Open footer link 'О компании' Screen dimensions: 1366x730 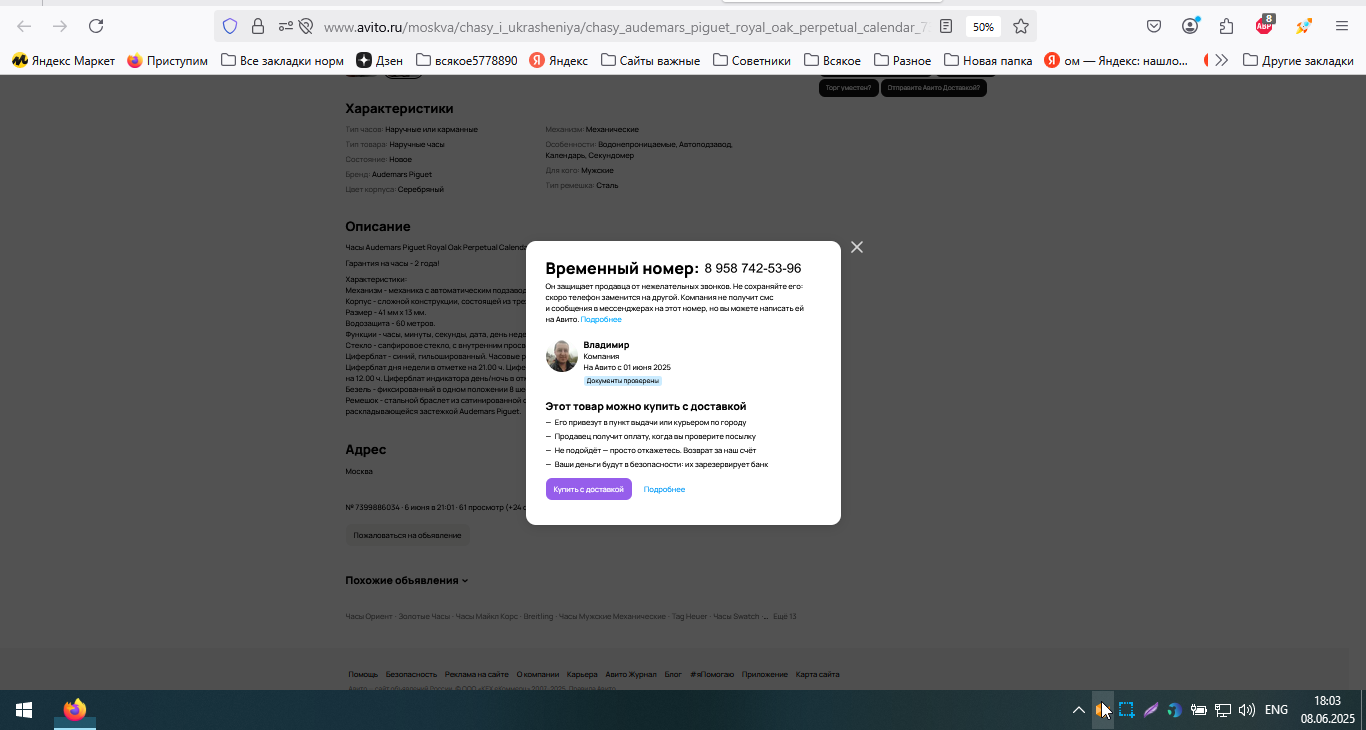pos(538,674)
